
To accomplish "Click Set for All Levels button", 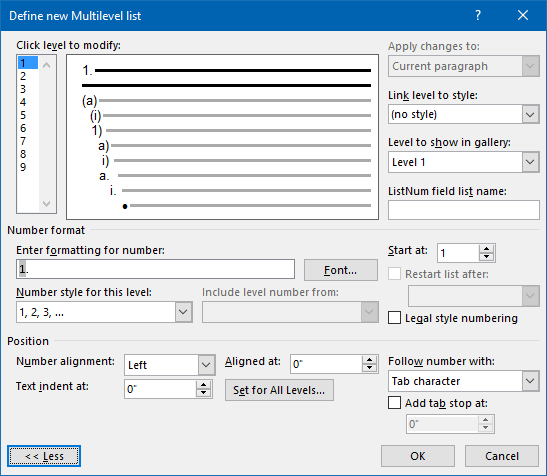I will pyautogui.click(x=279, y=390).
